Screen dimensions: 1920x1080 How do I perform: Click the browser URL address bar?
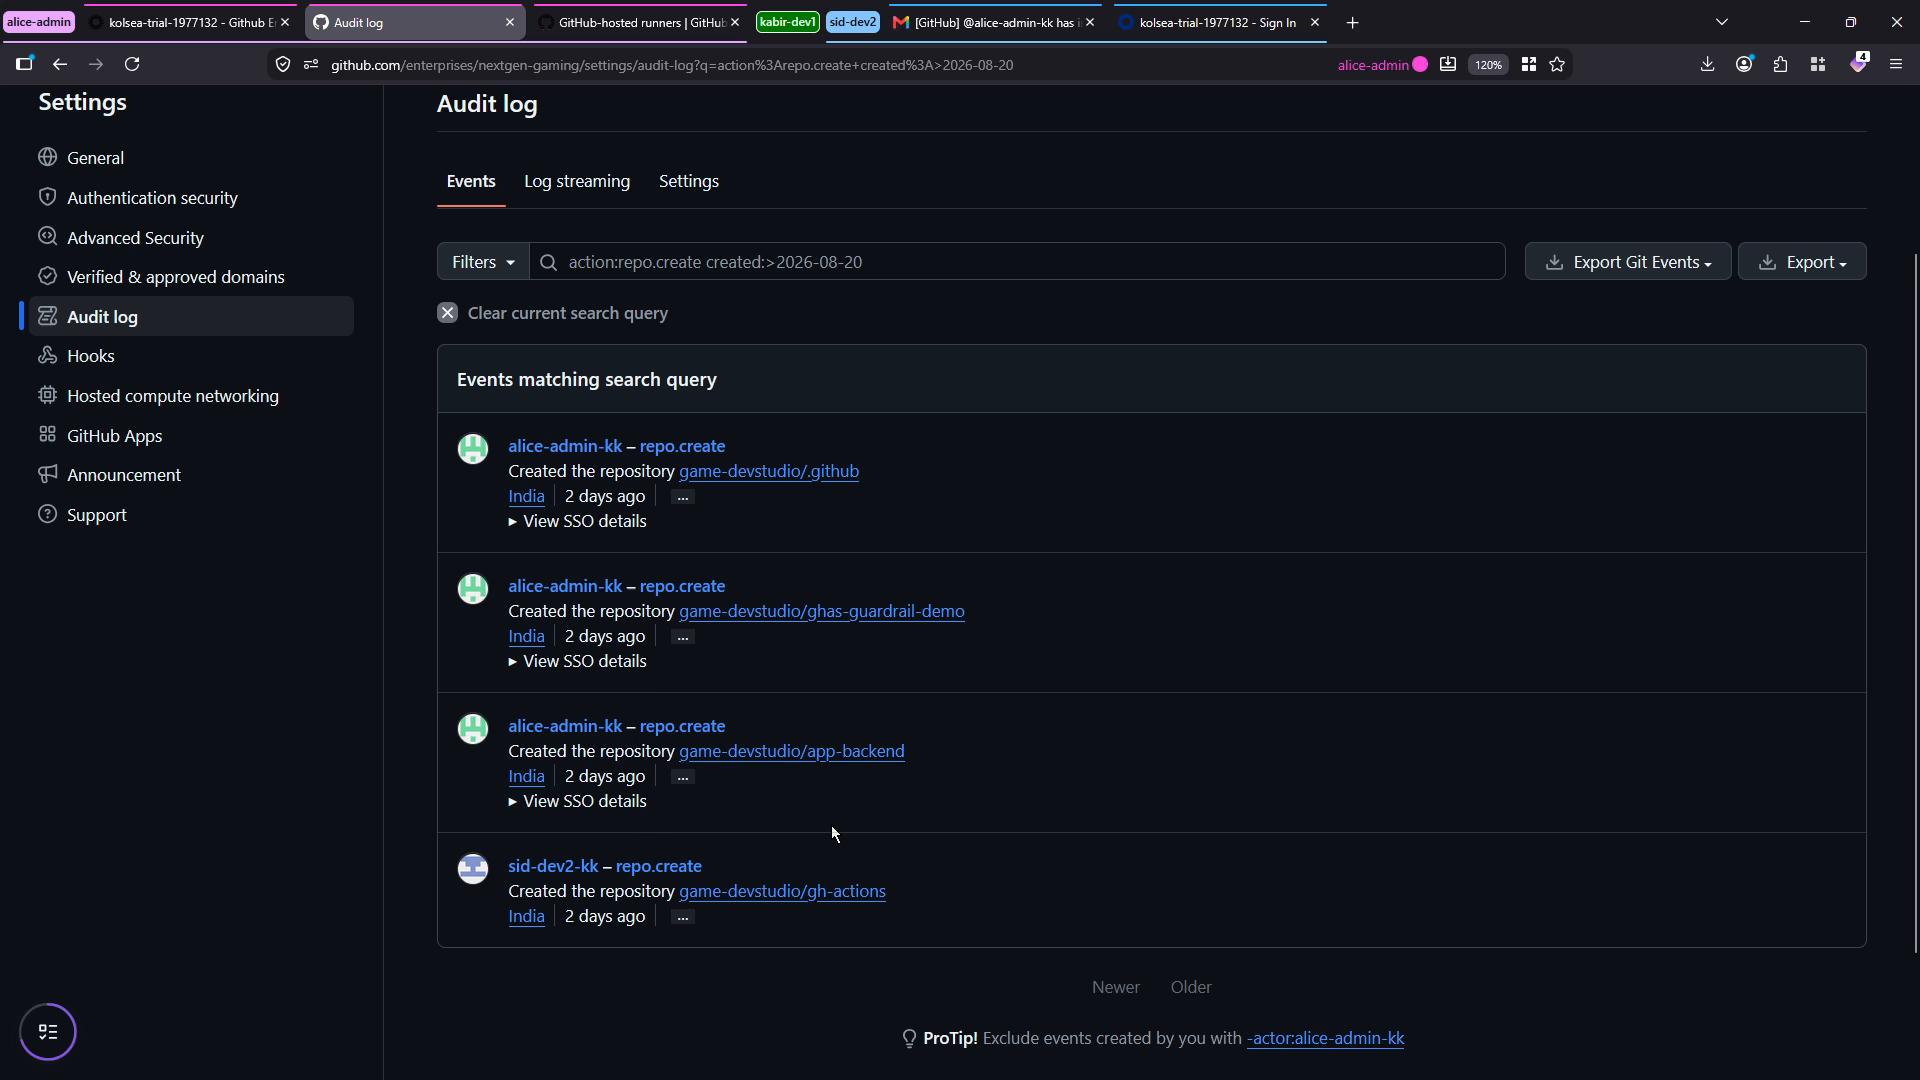820,65
